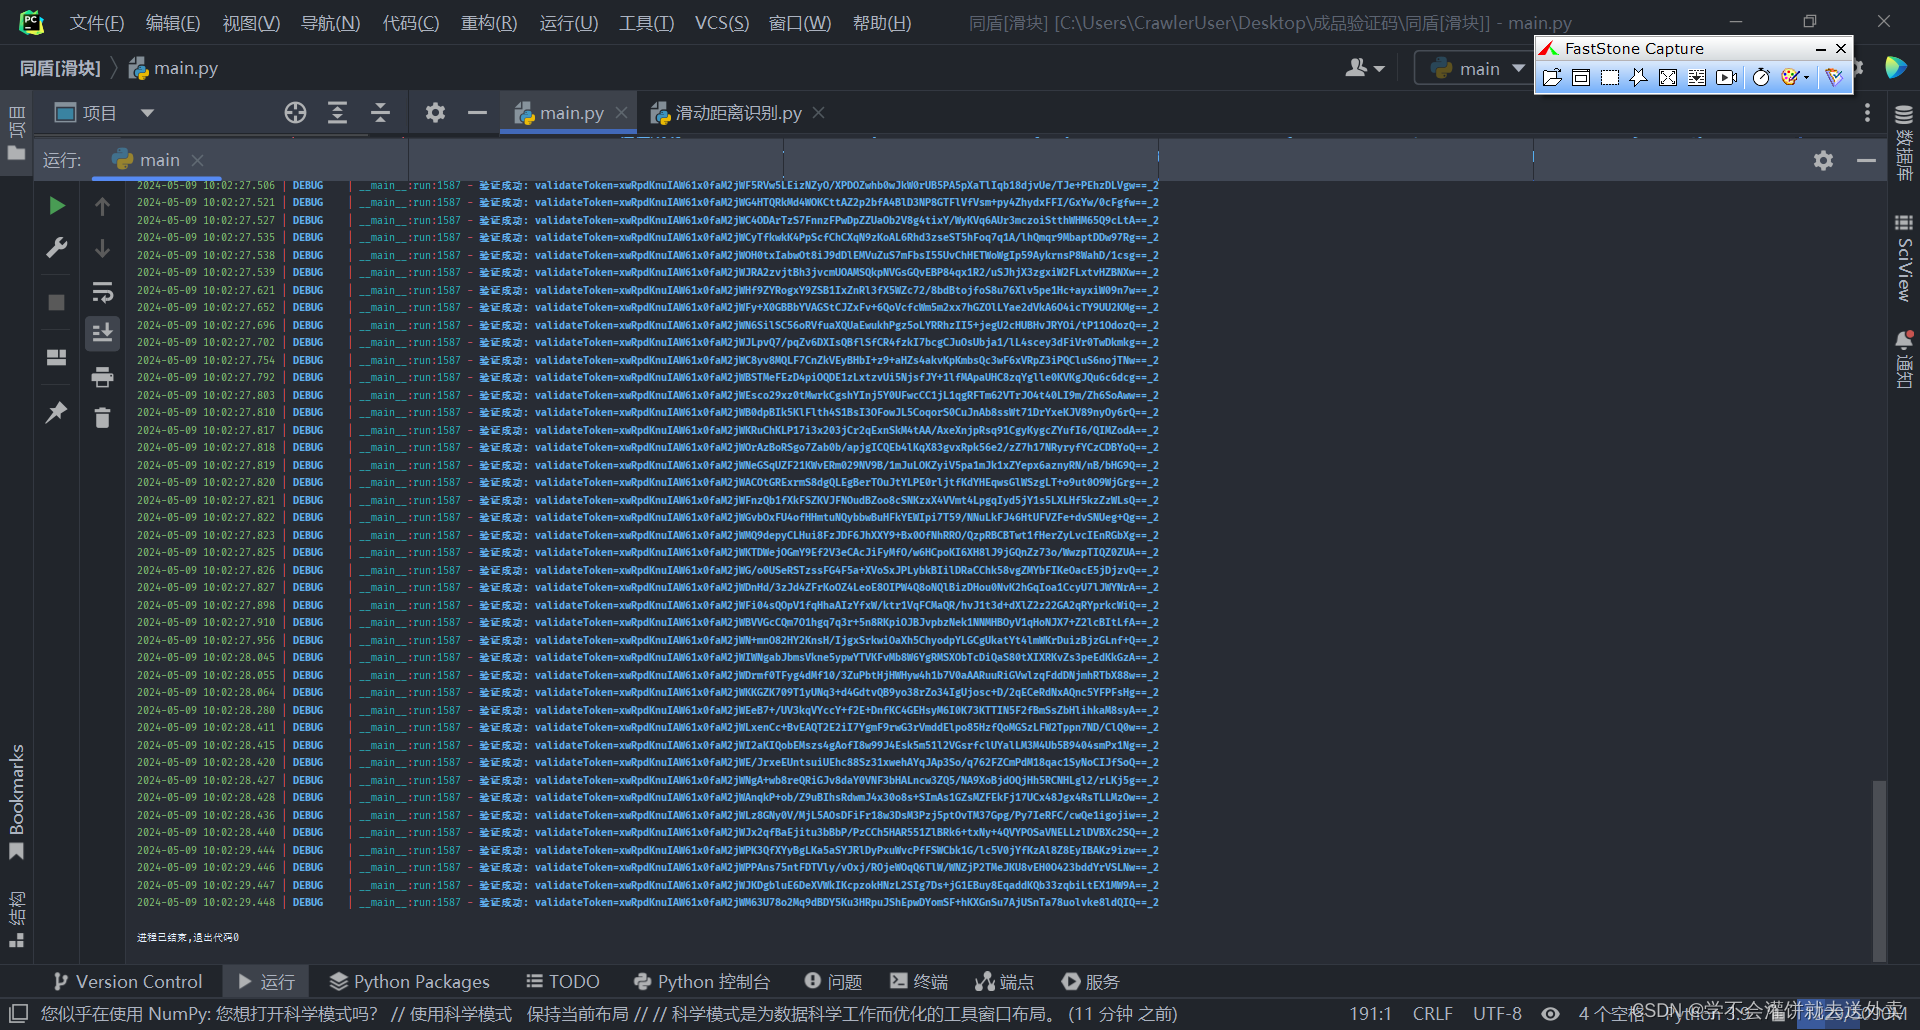Expand all in project panel

click(x=338, y=113)
